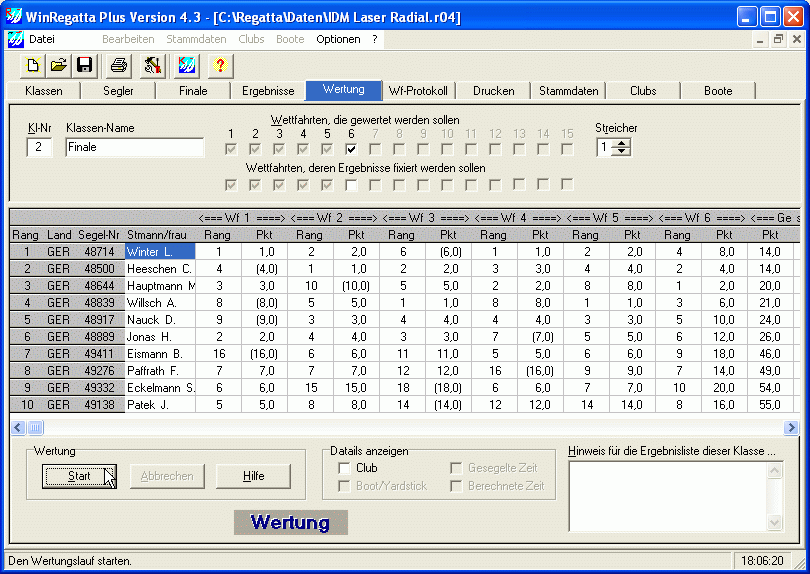Open the Optionen menu
The image size is (810, 574).
pyautogui.click(x=338, y=39)
